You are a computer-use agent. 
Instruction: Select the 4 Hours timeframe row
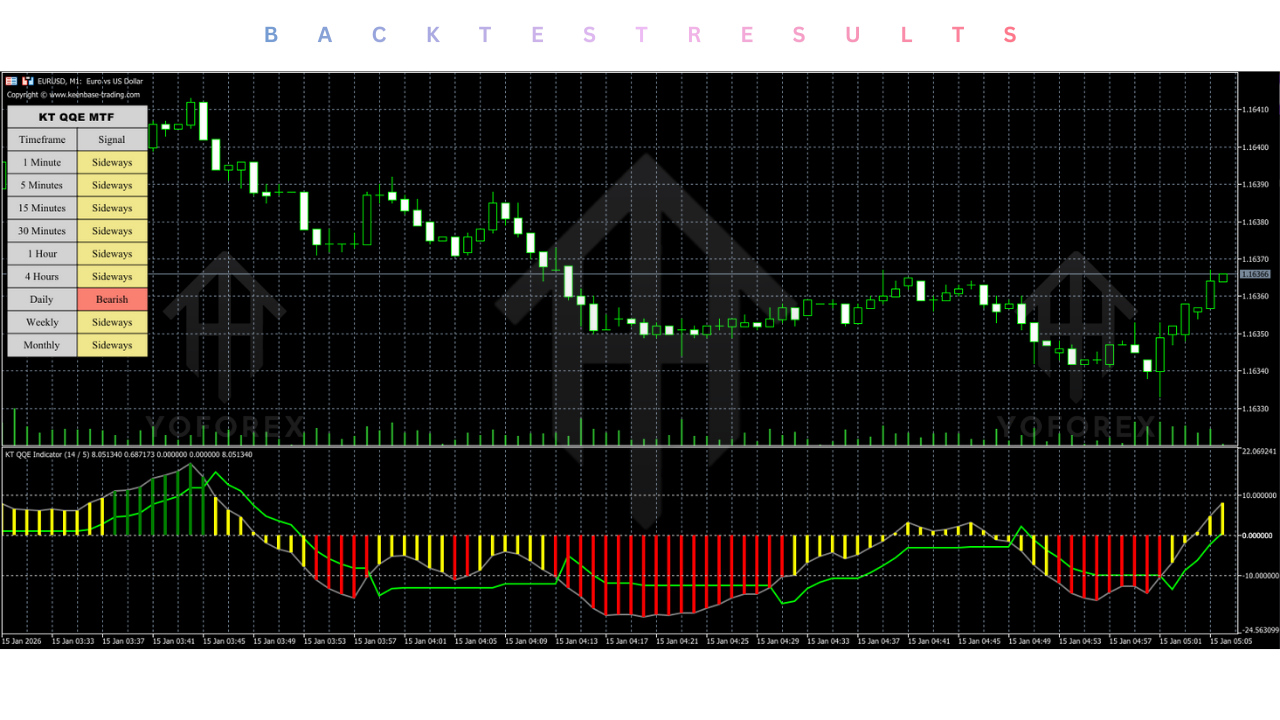click(x=41, y=276)
